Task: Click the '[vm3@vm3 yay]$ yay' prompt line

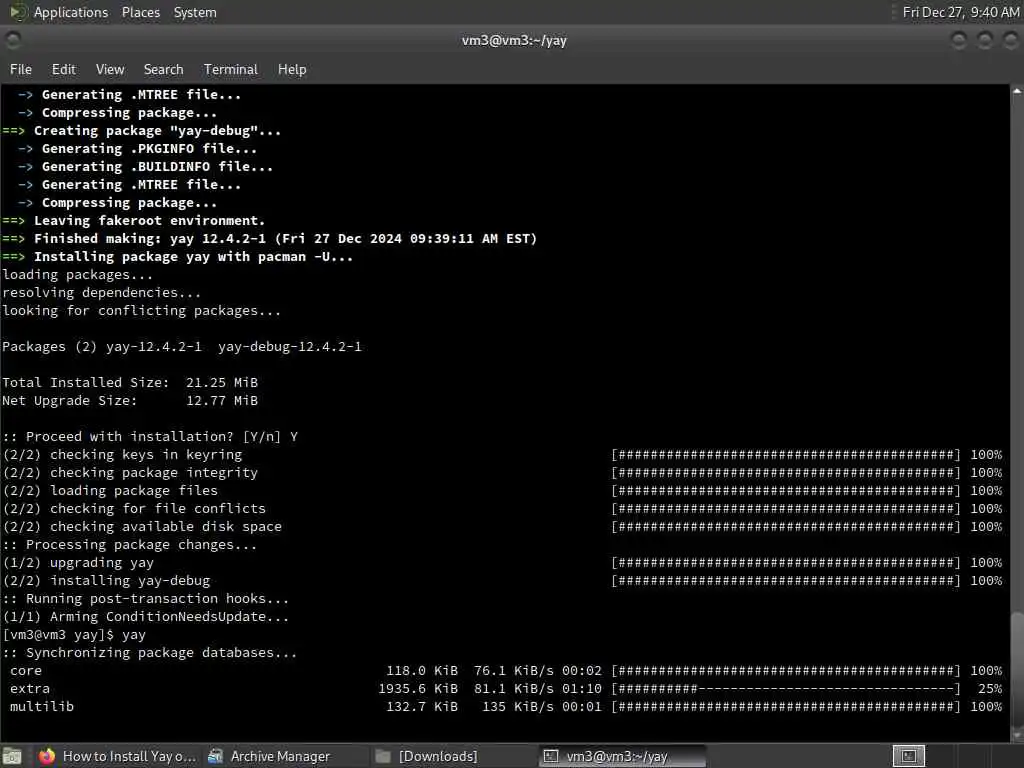Action: point(74,635)
